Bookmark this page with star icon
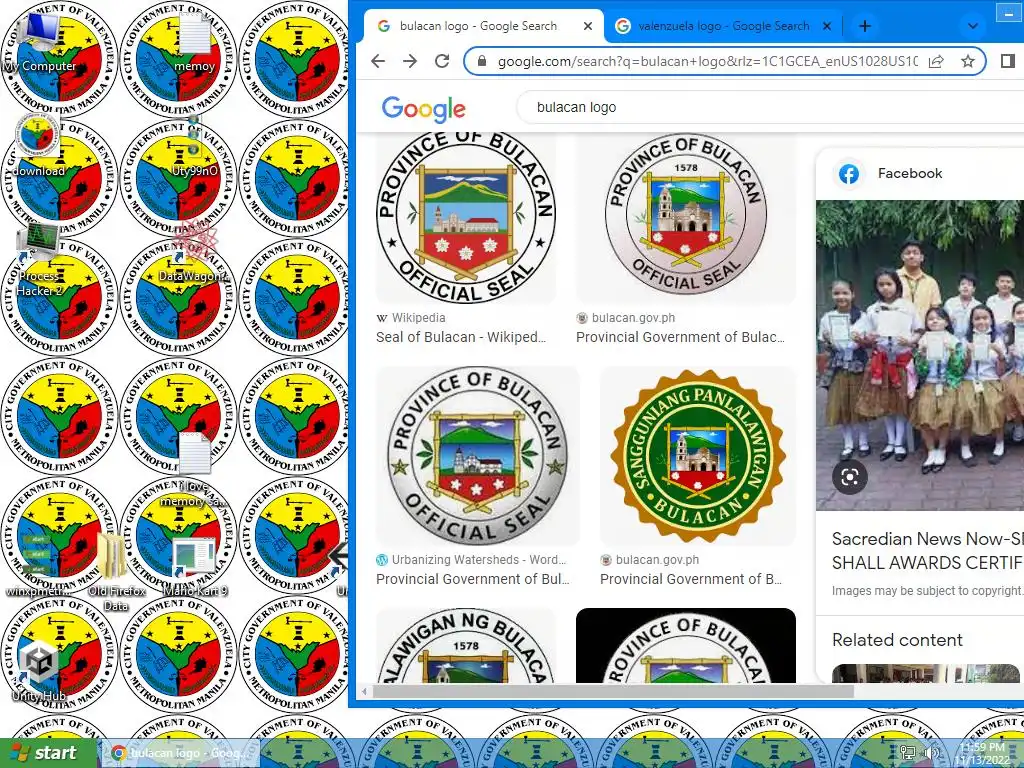This screenshot has width=1024, height=768. pyautogui.click(x=968, y=61)
